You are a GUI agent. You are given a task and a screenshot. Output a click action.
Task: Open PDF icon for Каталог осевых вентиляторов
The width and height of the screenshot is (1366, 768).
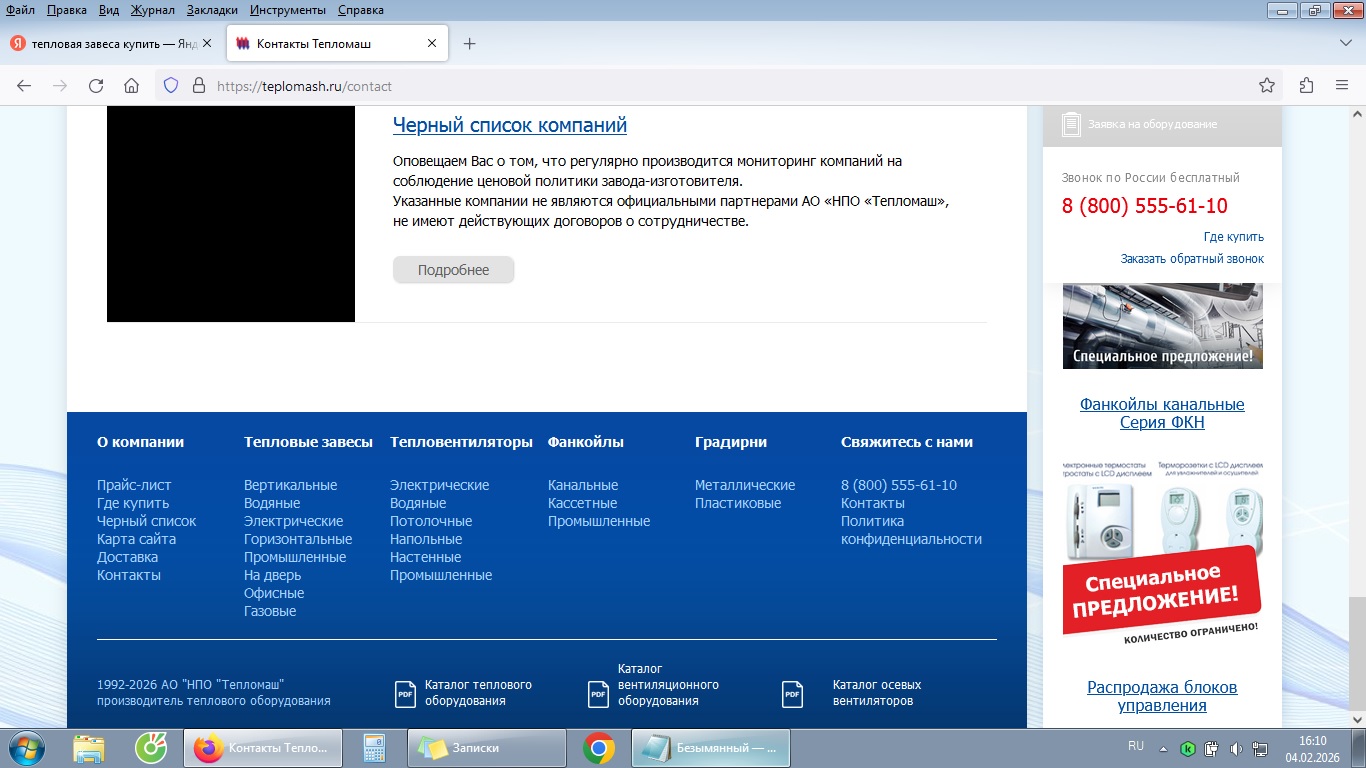coord(792,693)
